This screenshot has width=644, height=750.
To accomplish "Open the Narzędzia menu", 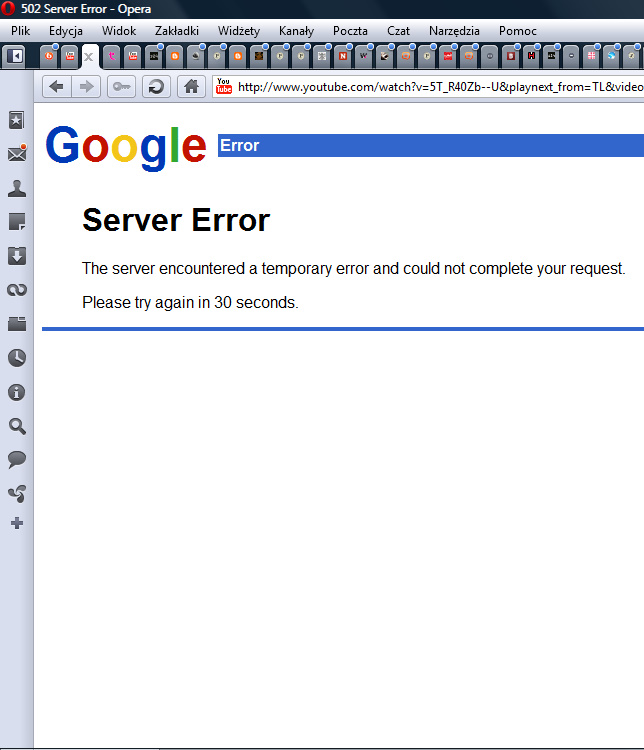I will pos(454,31).
